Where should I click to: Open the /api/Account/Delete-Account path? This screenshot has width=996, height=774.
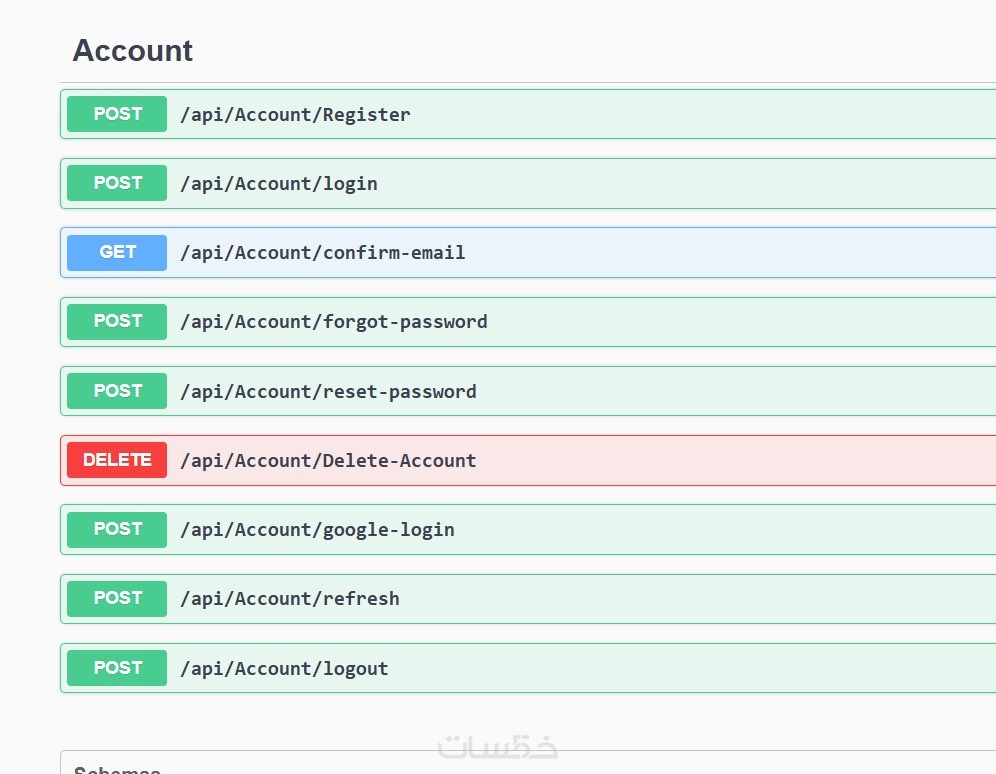click(x=328, y=461)
